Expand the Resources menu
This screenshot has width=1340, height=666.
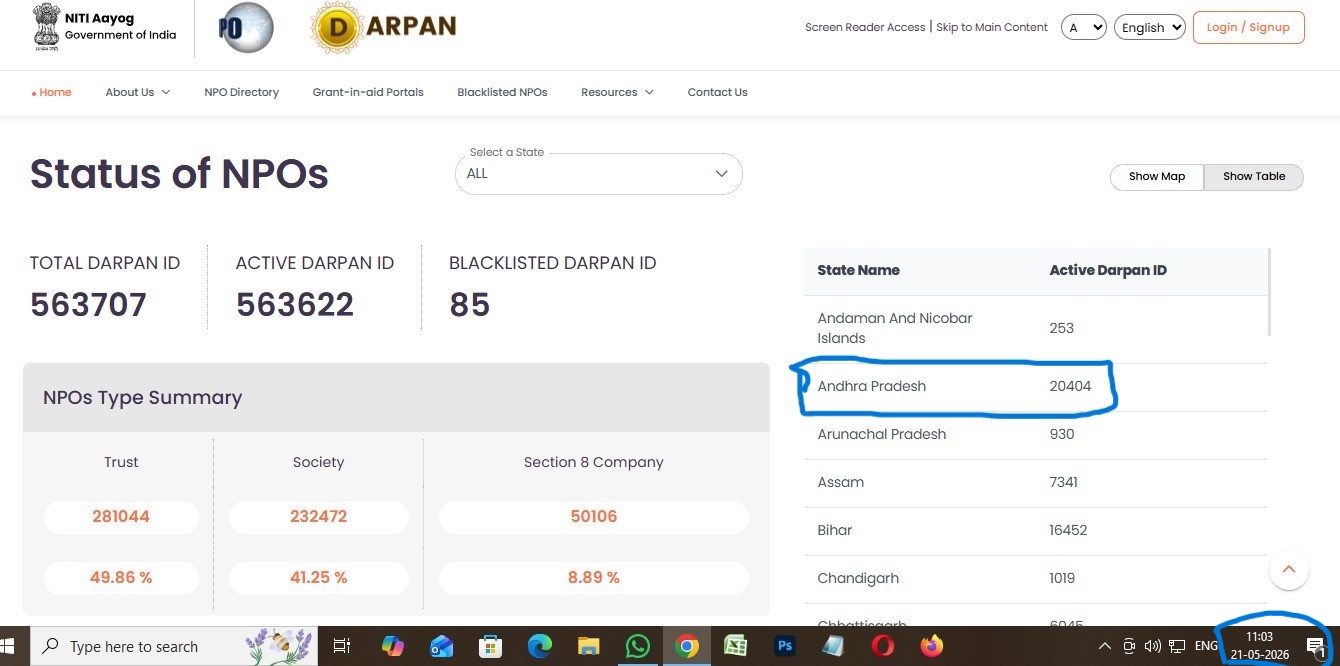(617, 92)
